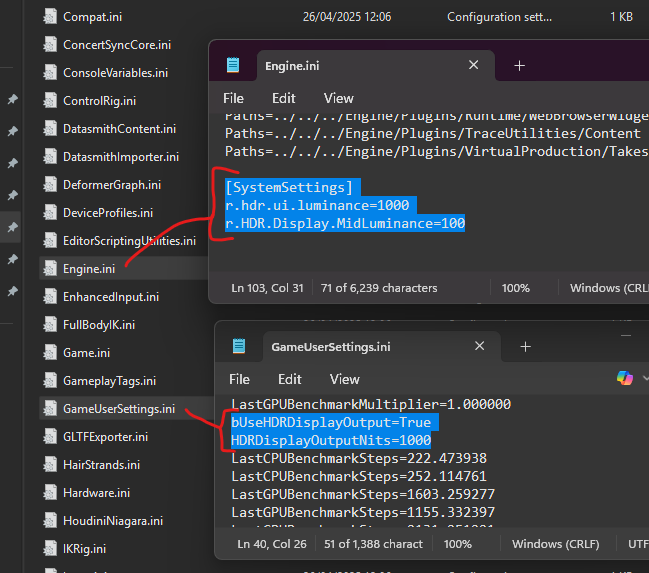Click LastGPUBenchmarkMultiplier=1.000000 line
The height and width of the screenshot is (573, 649).
pos(371,404)
